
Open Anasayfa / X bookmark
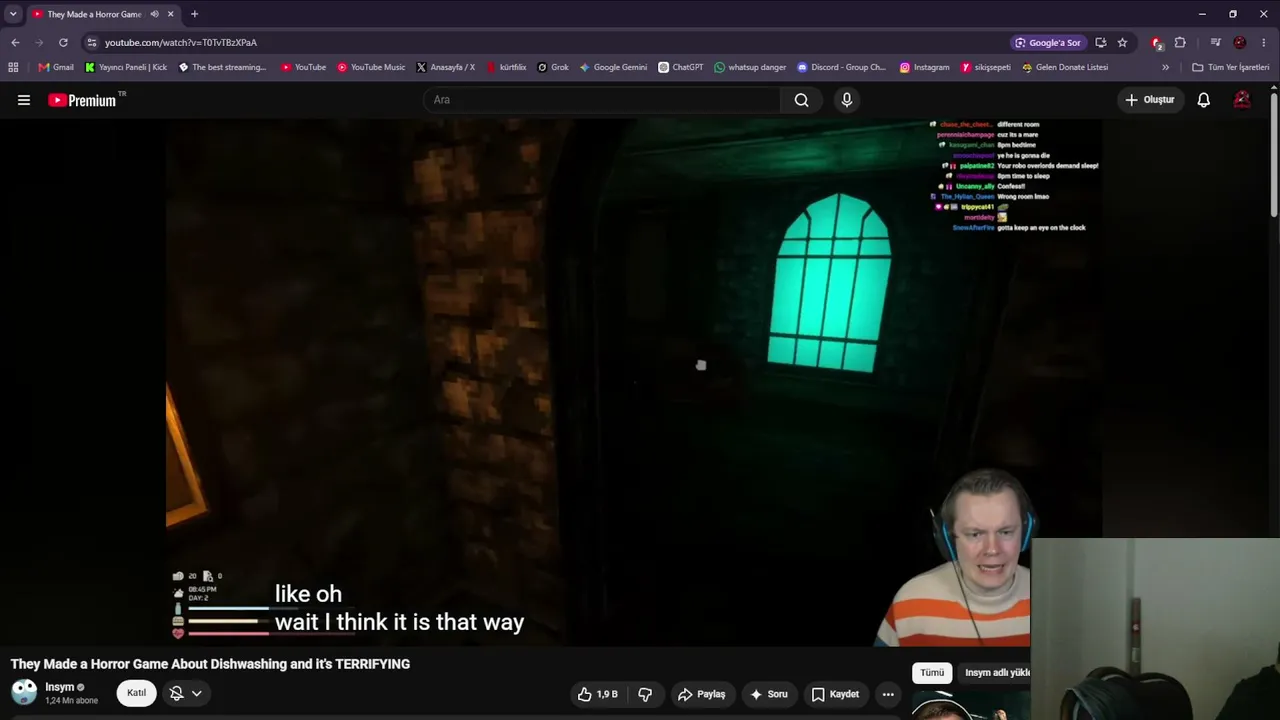tap(445, 67)
